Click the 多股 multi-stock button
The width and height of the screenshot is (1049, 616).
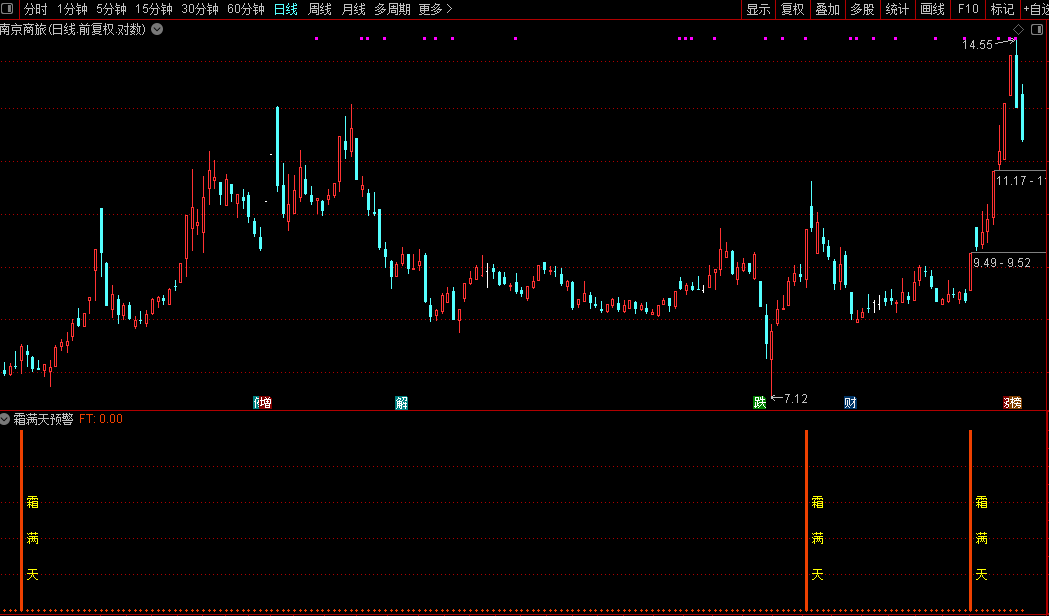[x=862, y=9]
